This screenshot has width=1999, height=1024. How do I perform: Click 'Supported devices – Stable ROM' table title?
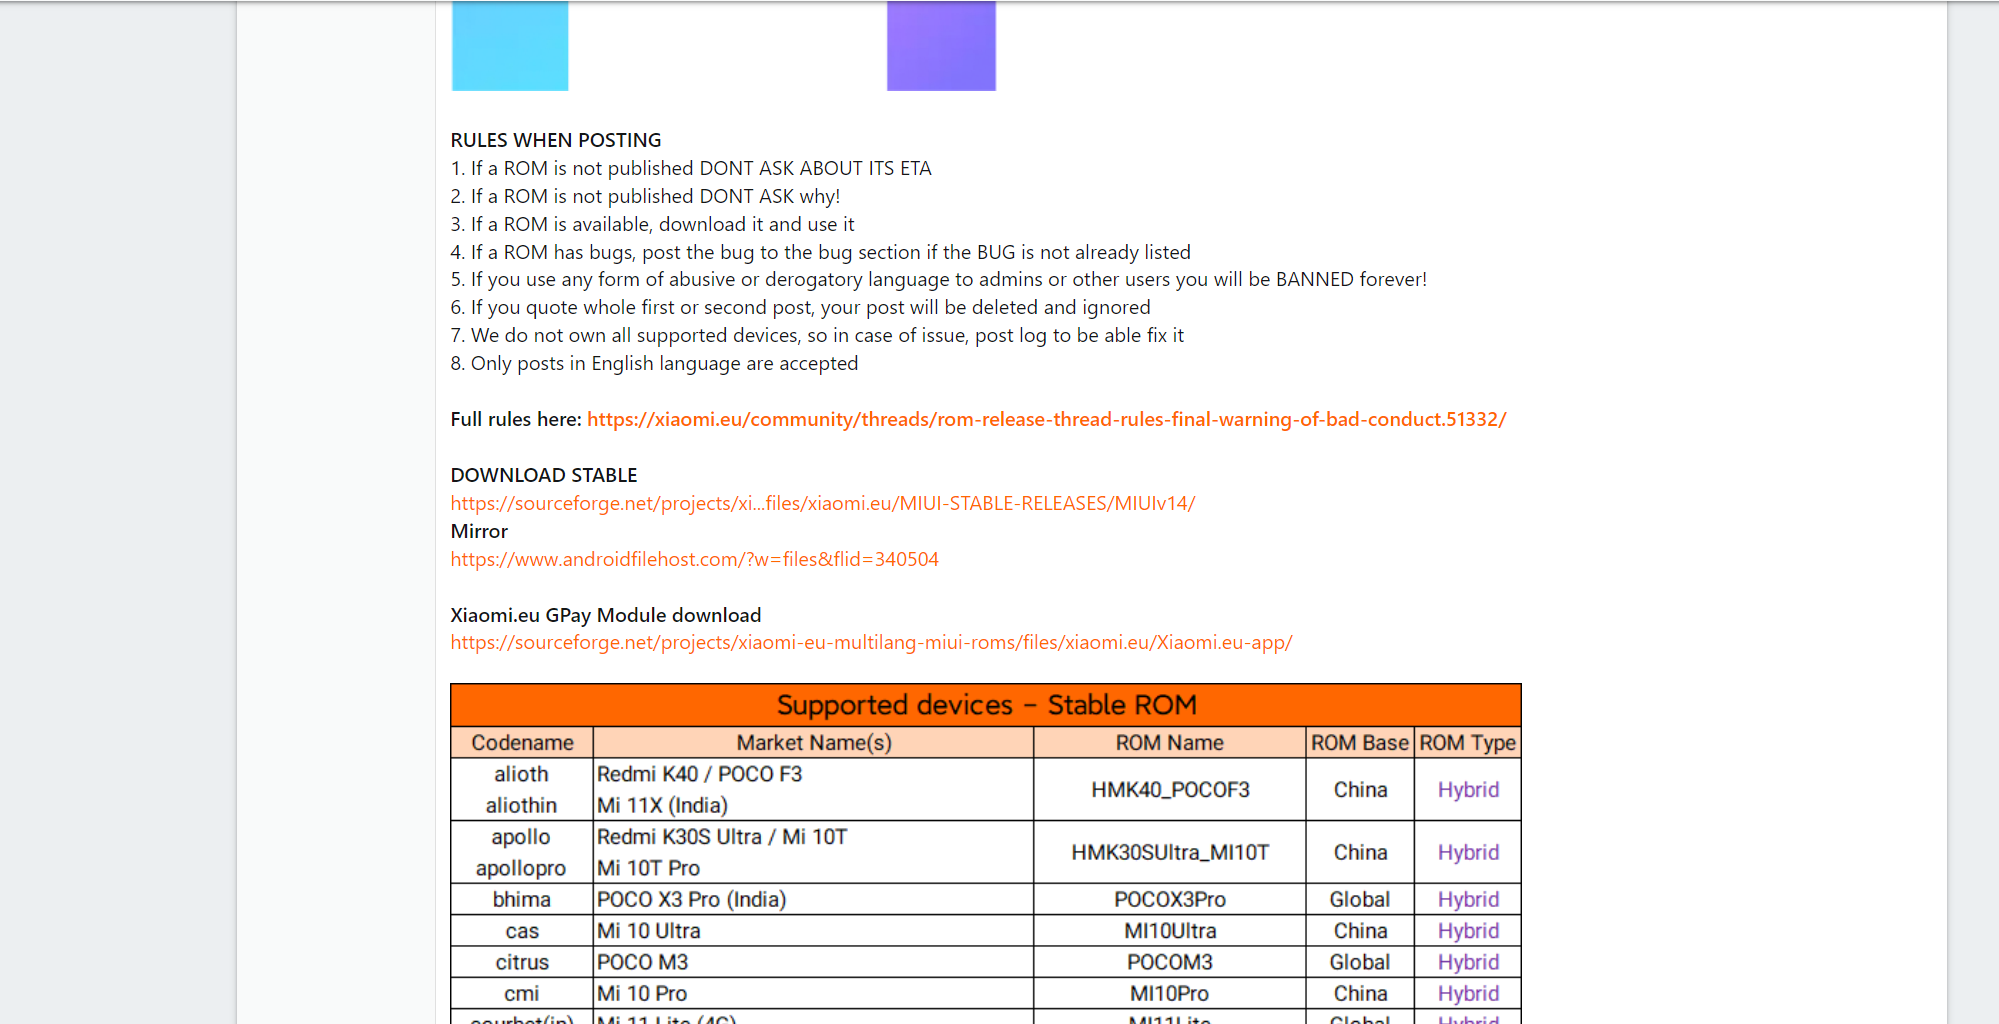coord(986,705)
